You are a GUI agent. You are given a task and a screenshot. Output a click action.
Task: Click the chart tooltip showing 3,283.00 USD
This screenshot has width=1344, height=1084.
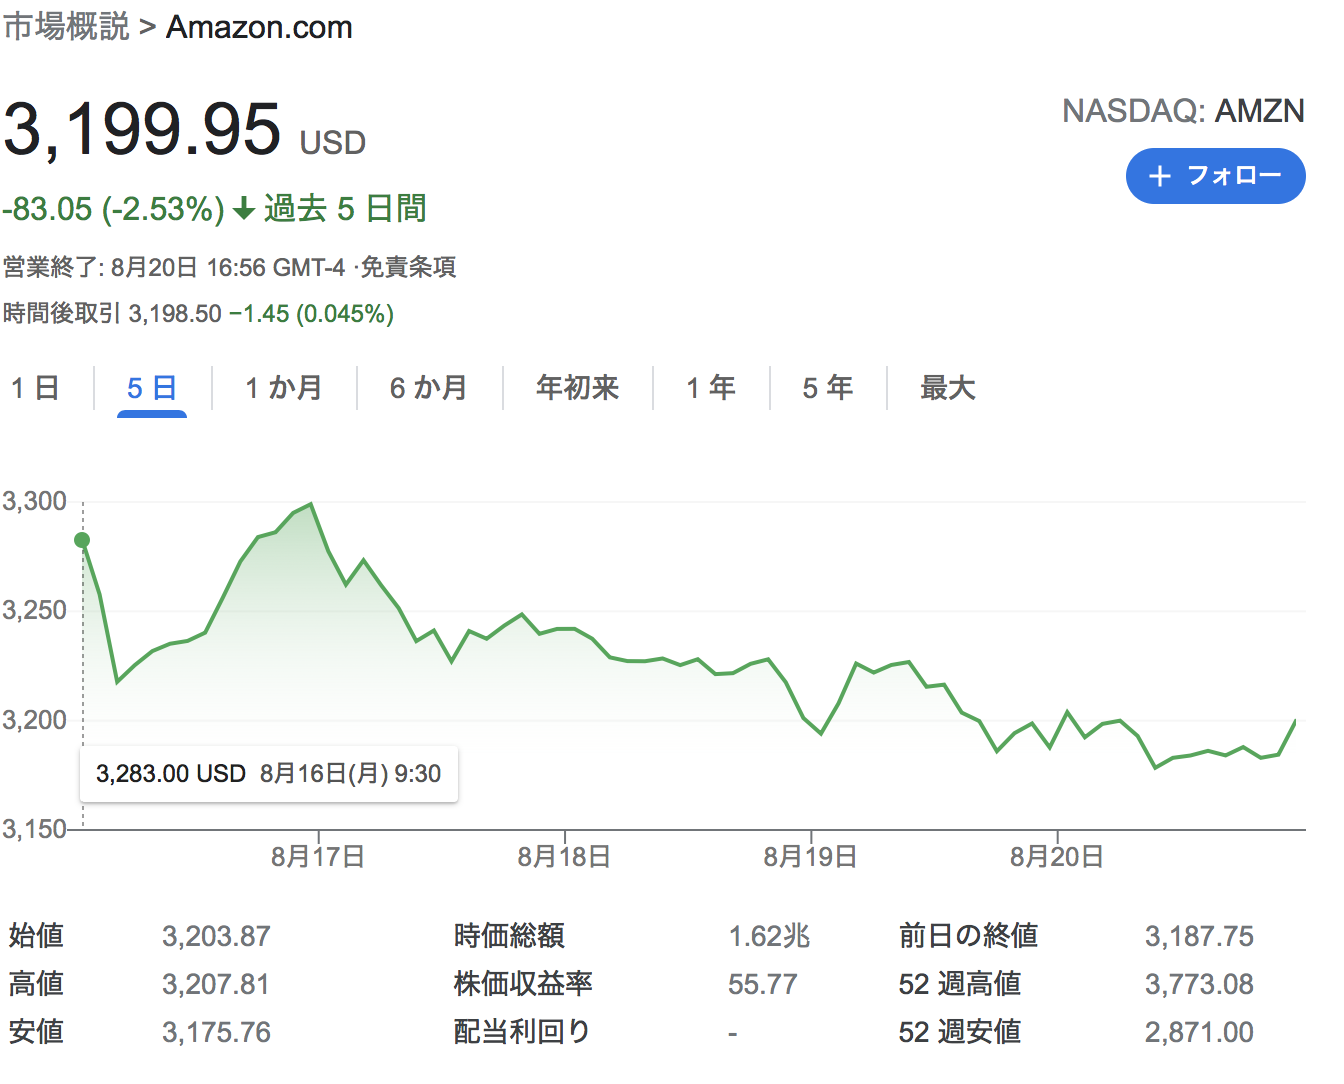tap(269, 774)
